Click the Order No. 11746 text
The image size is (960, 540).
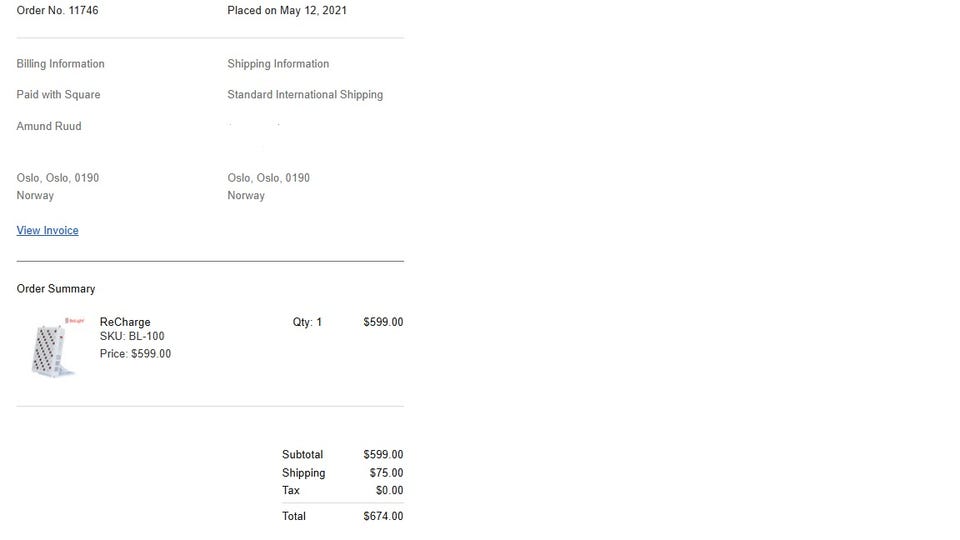(x=57, y=10)
